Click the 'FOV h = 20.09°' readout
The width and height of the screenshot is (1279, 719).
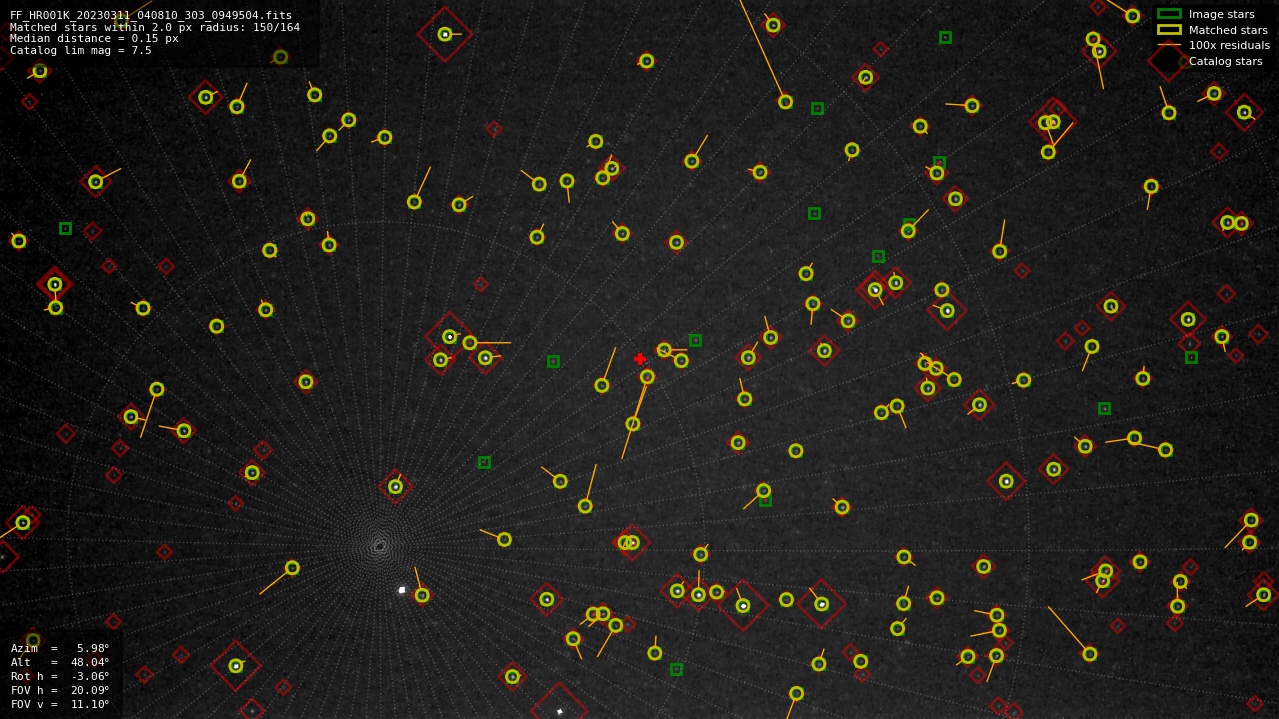(60, 690)
